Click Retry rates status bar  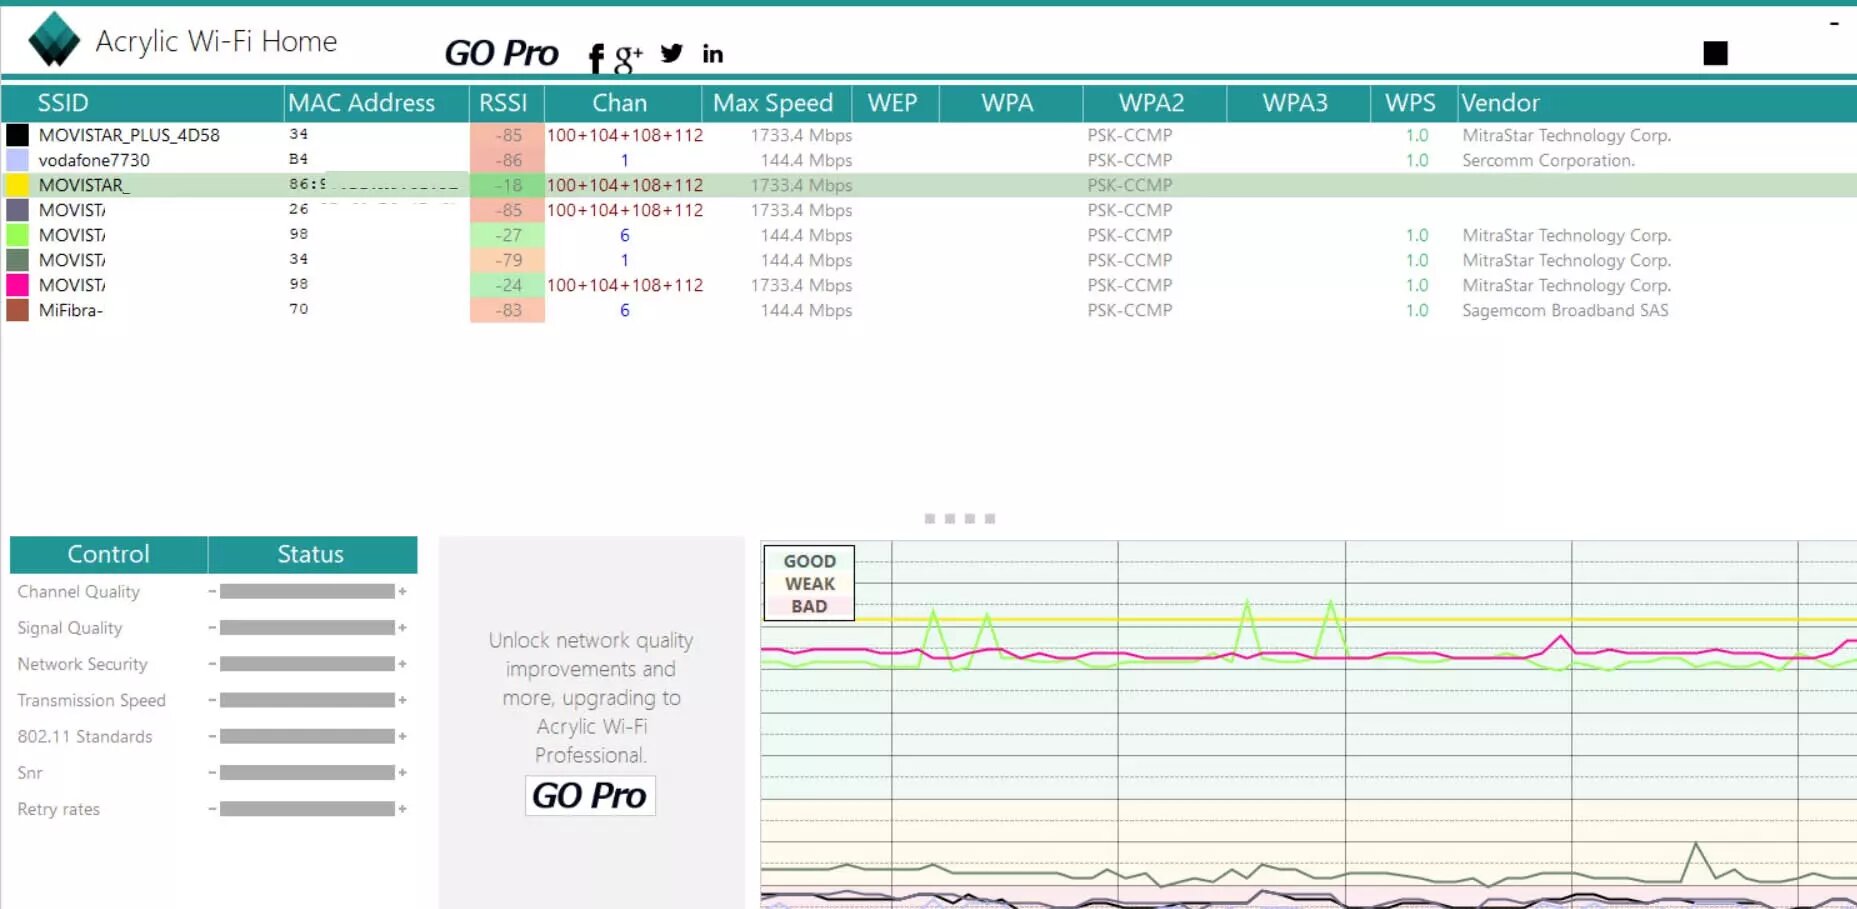pos(307,809)
